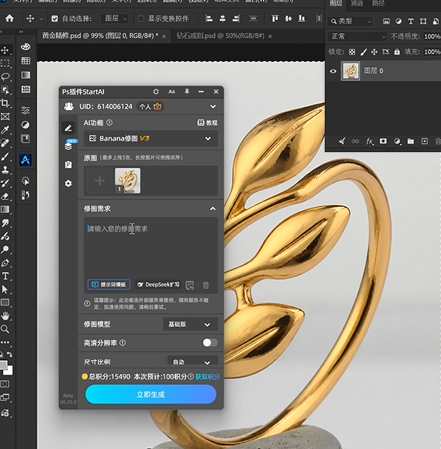Enable the 显示变换控件 checkbox
Viewport: 441px width, 449px height.
click(x=141, y=19)
